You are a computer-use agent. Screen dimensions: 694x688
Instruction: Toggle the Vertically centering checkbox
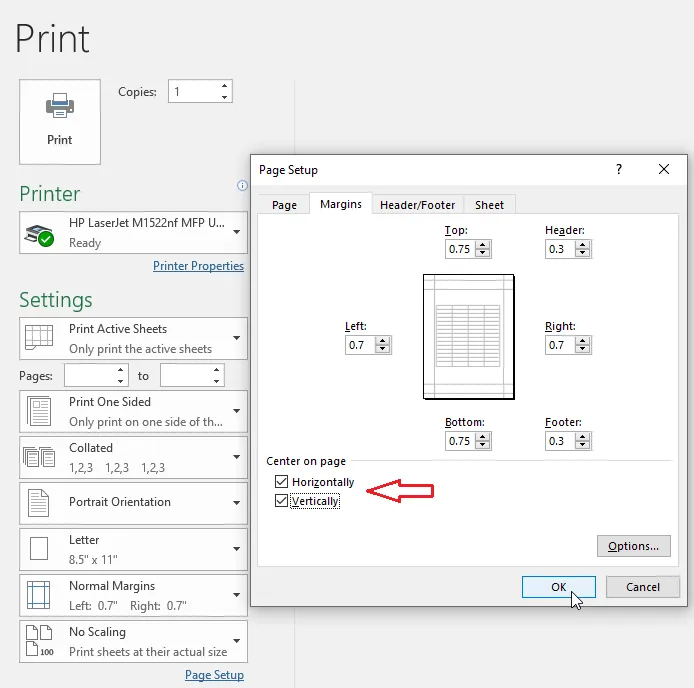pyautogui.click(x=281, y=501)
